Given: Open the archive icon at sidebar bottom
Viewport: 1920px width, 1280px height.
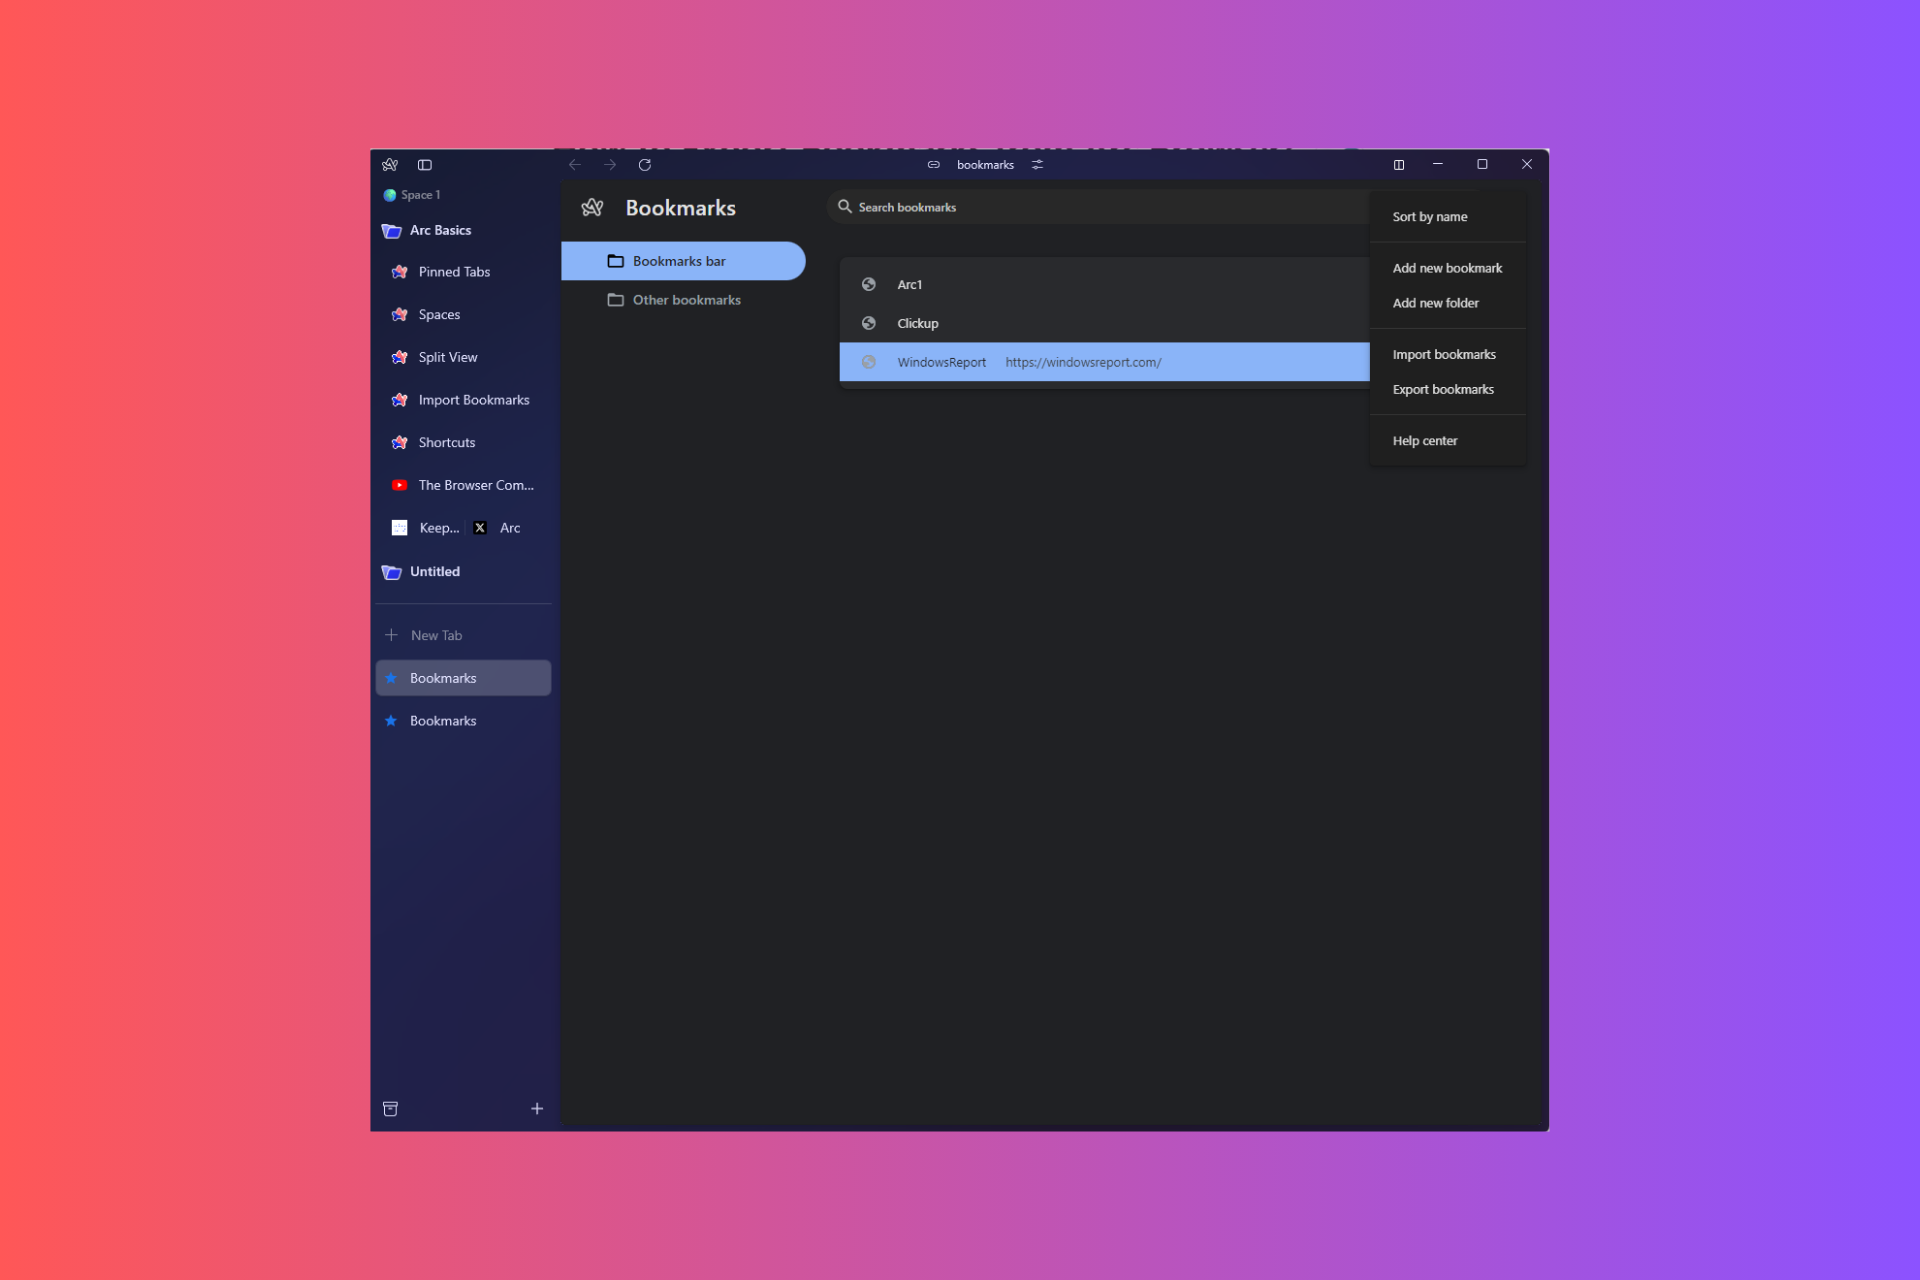Looking at the screenshot, I should point(391,1109).
